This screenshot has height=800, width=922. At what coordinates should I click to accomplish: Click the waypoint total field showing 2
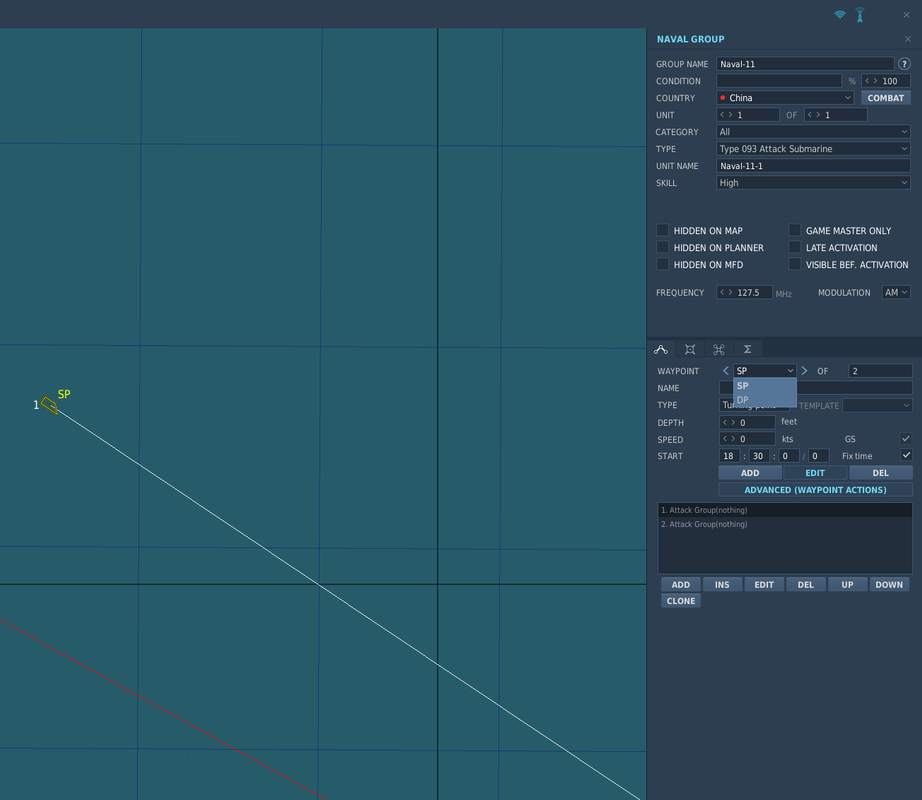pos(880,371)
